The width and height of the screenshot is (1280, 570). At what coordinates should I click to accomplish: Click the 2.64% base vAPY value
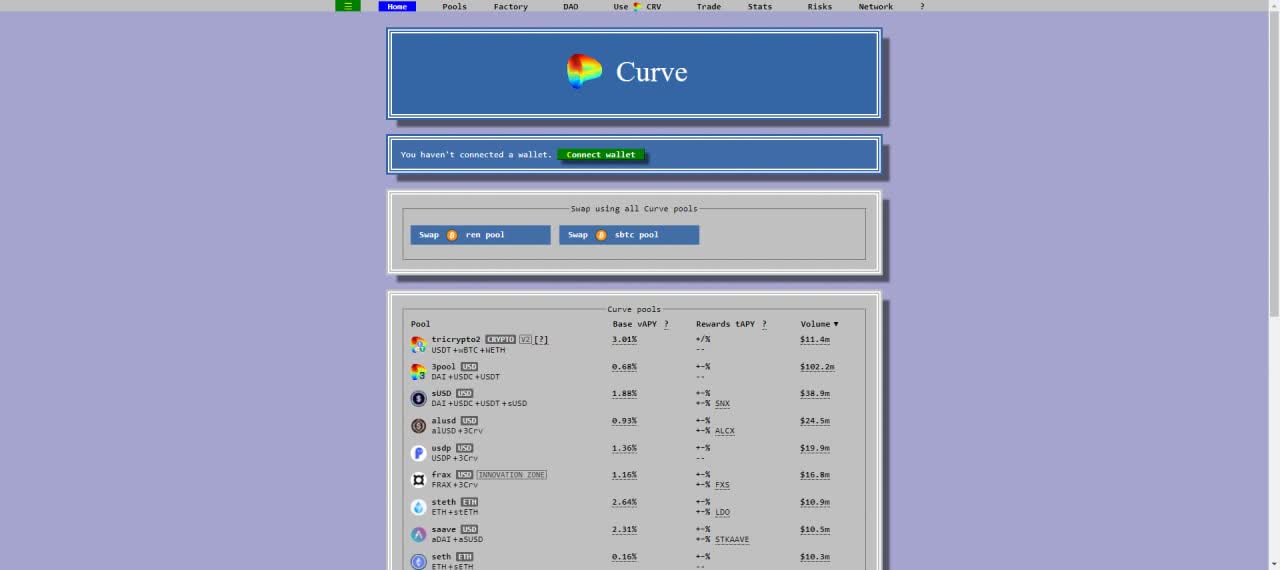tap(624, 502)
